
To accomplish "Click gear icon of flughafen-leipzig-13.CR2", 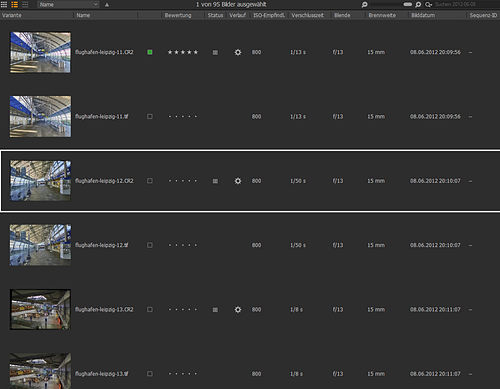I will click(x=238, y=310).
